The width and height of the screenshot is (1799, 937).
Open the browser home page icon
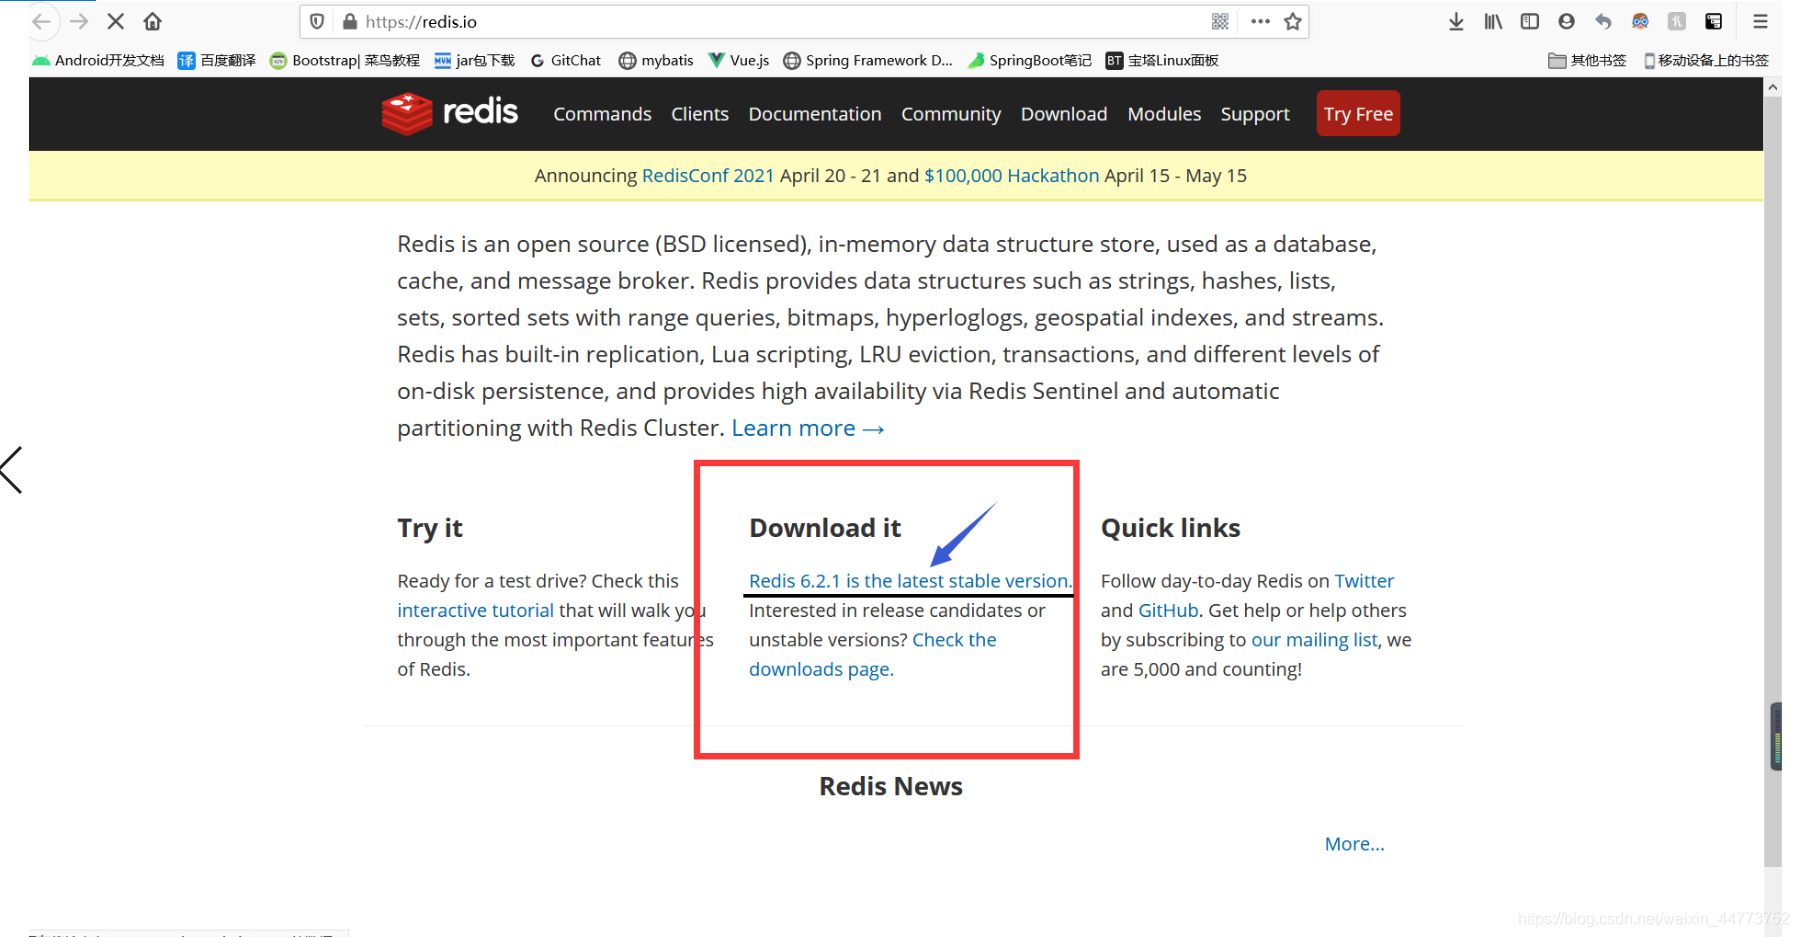(x=153, y=21)
